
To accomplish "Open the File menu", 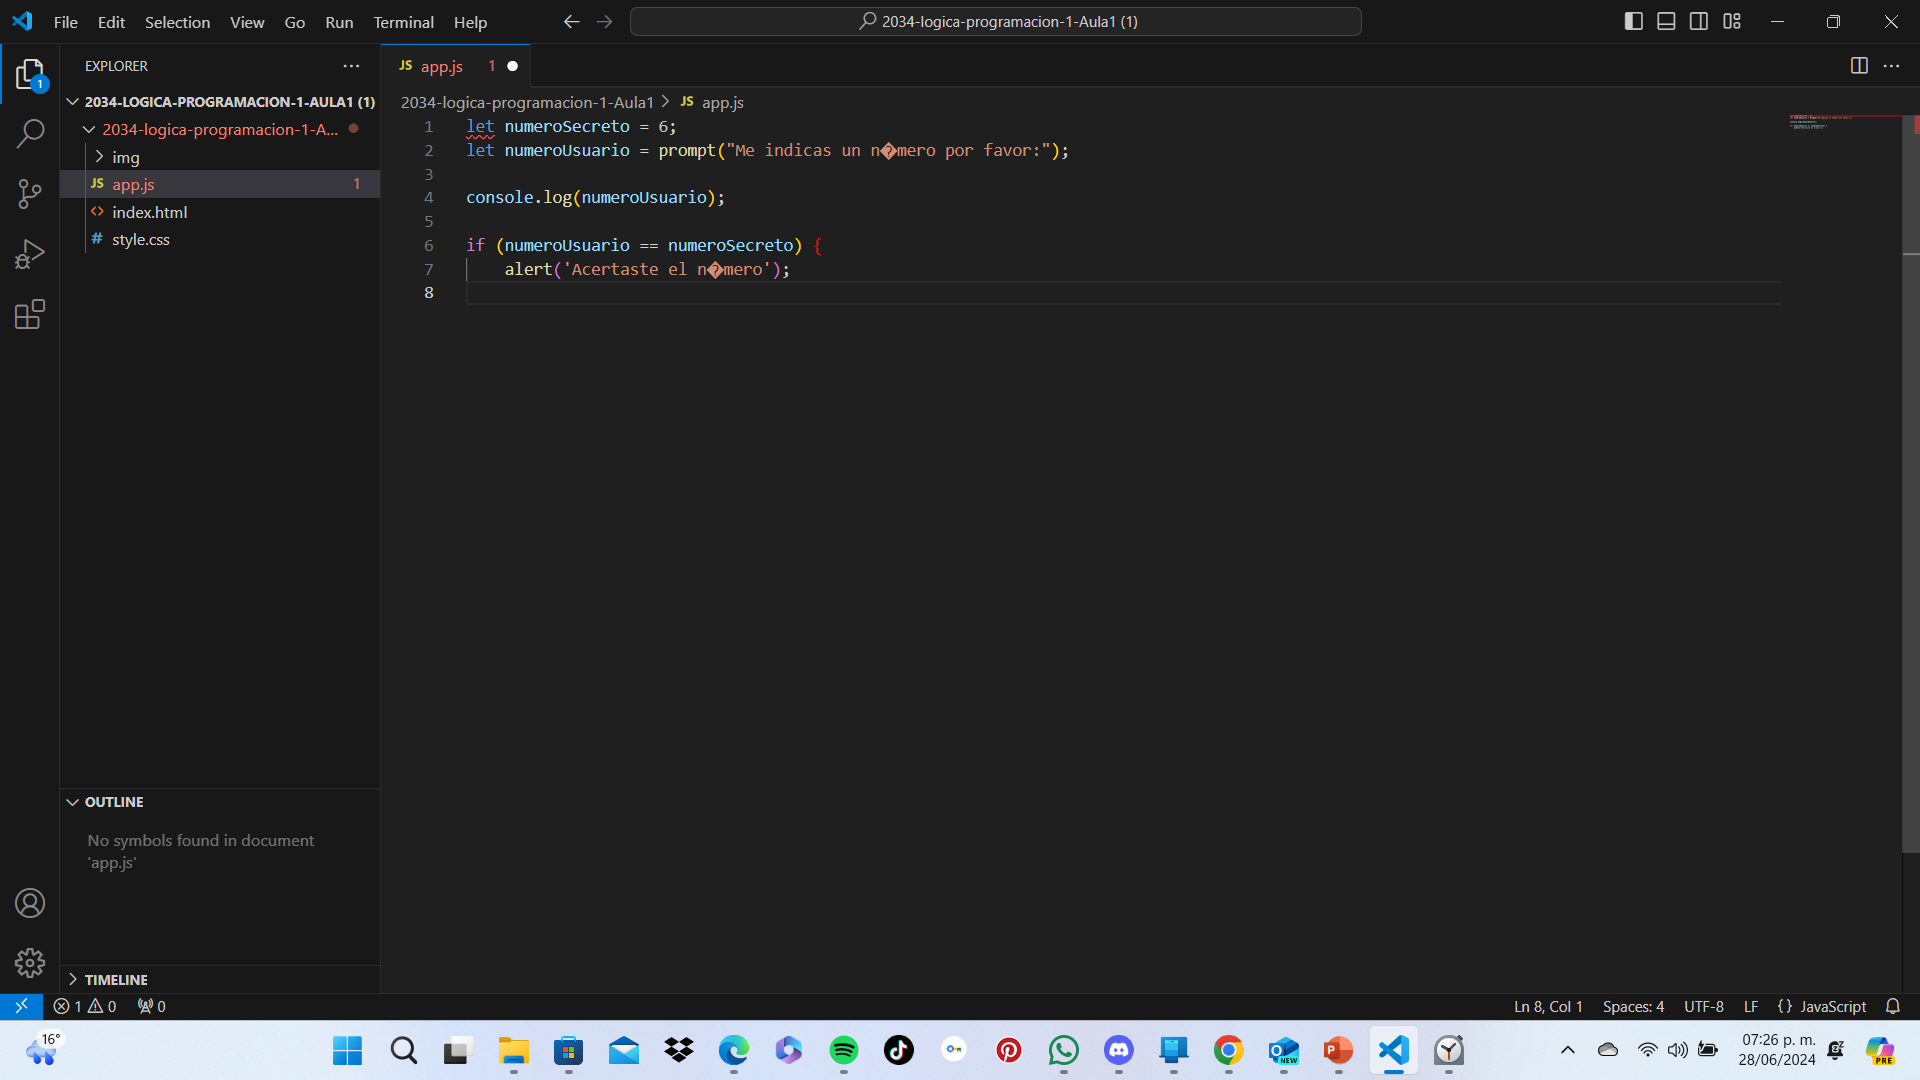I will [66, 22].
